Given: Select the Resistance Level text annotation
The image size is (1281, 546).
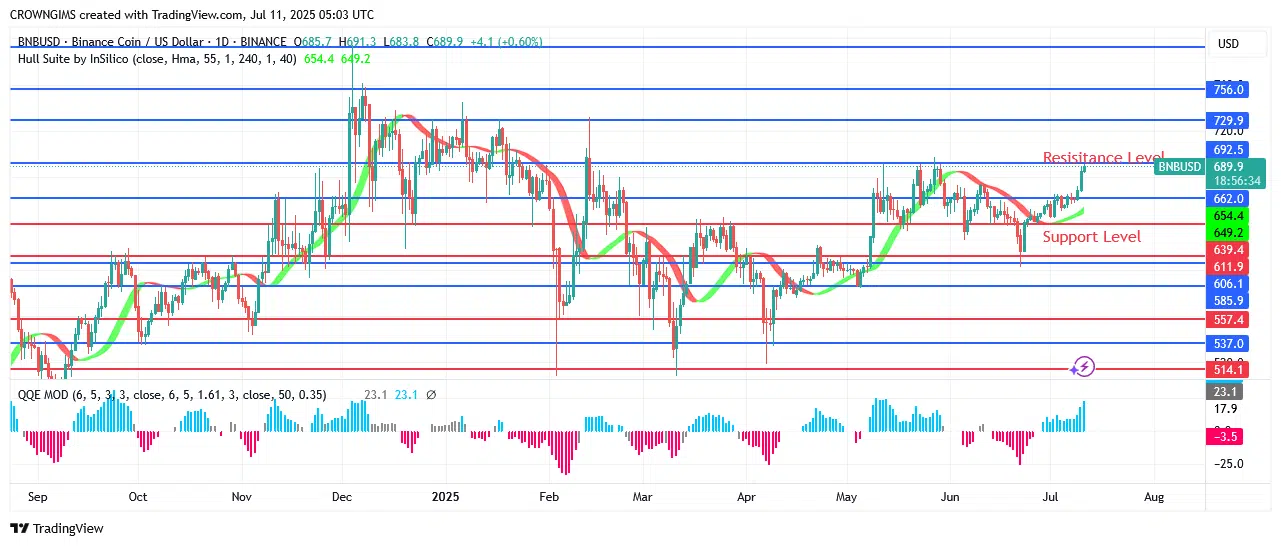Looking at the screenshot, I should click(1103, 158).
